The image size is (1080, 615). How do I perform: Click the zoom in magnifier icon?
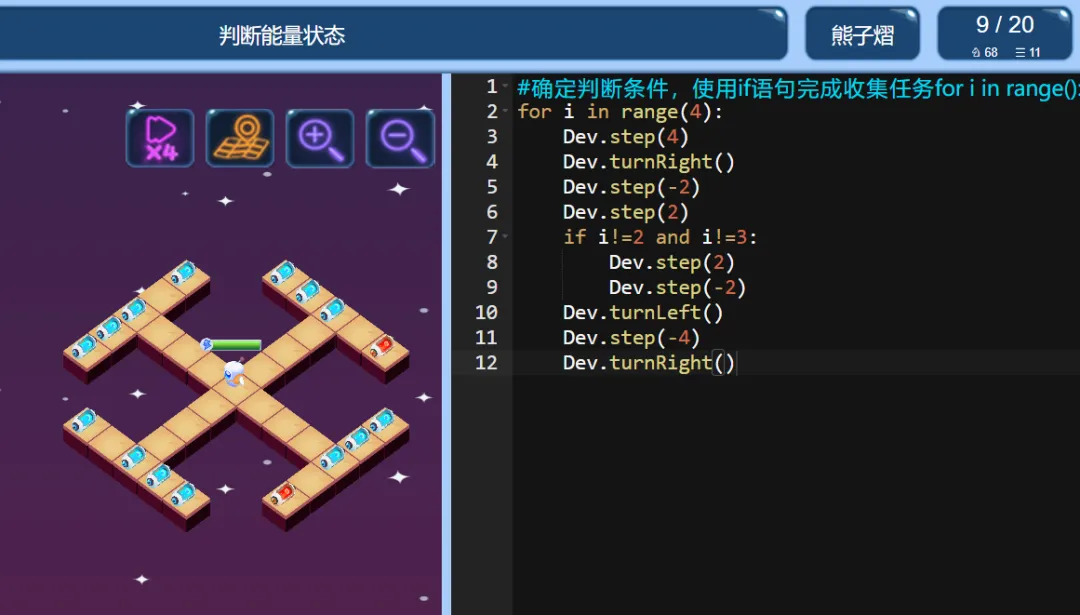pos(320,138)
